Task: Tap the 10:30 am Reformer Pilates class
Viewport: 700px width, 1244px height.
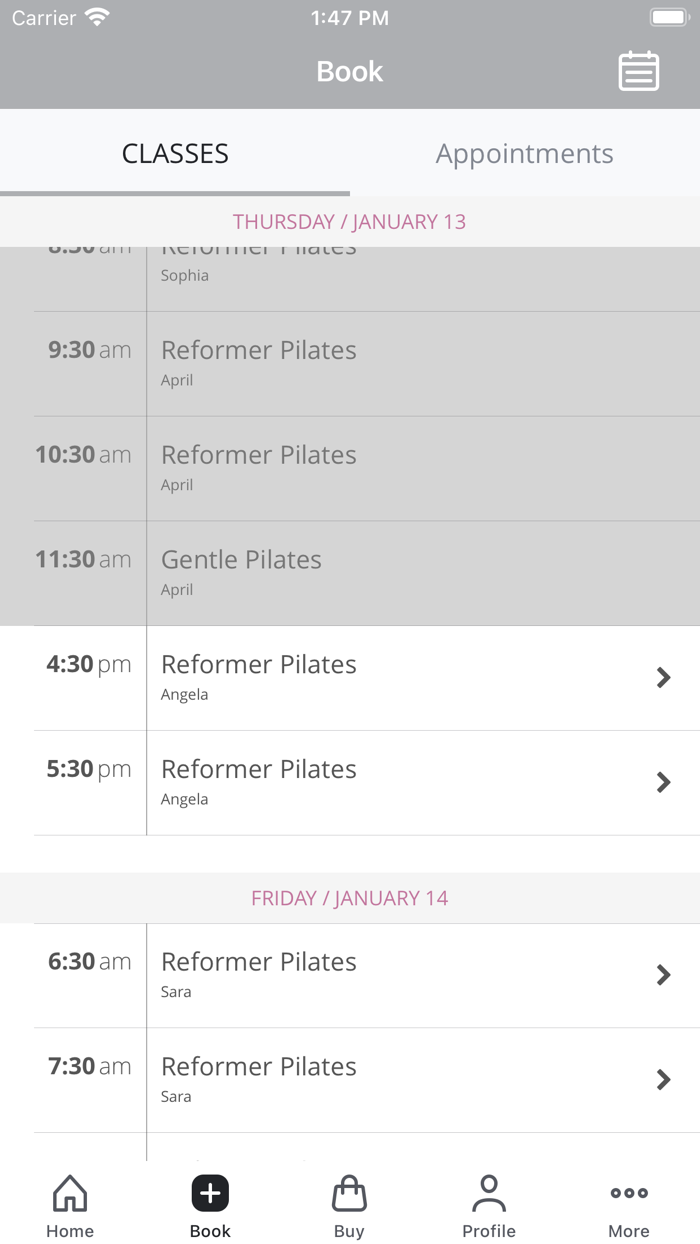Action: (x=350, y=467)
